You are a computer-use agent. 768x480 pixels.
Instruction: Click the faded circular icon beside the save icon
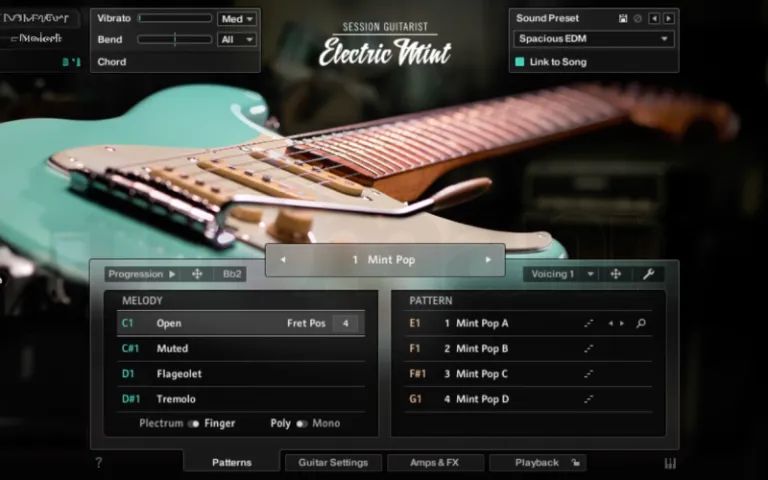[638, 19]
